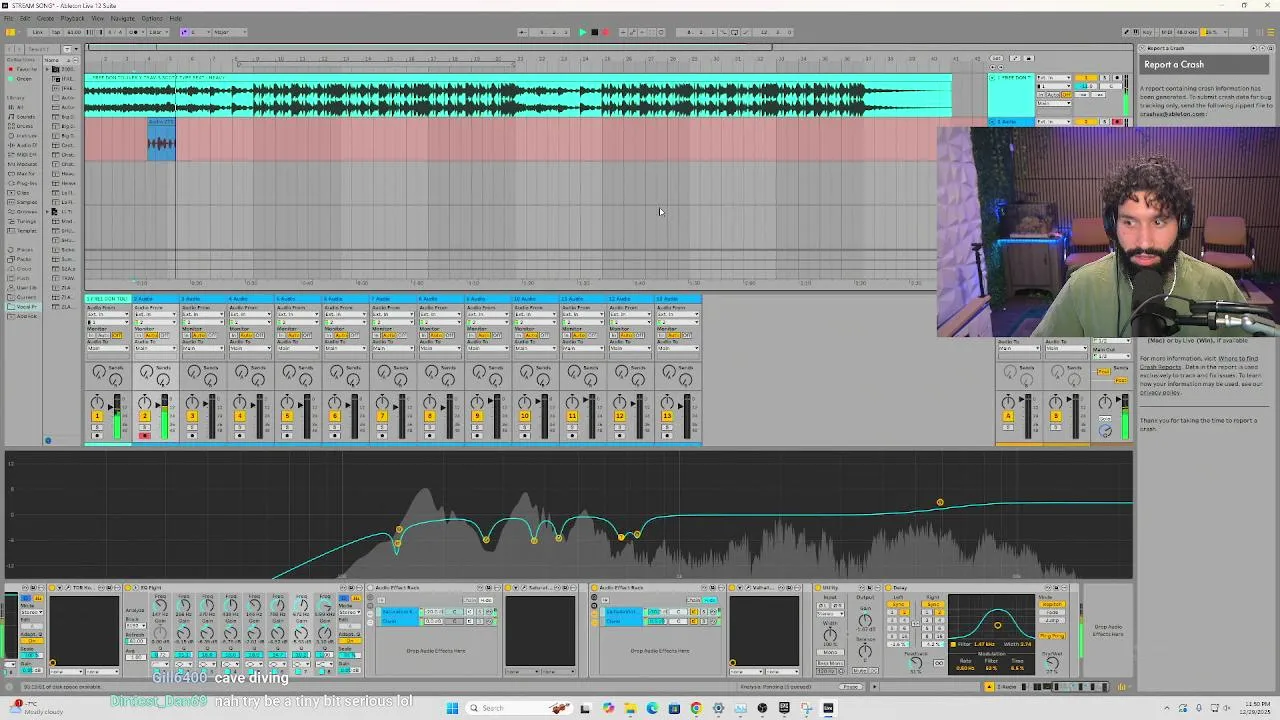Open the Playback menu

tap(72, 18)
